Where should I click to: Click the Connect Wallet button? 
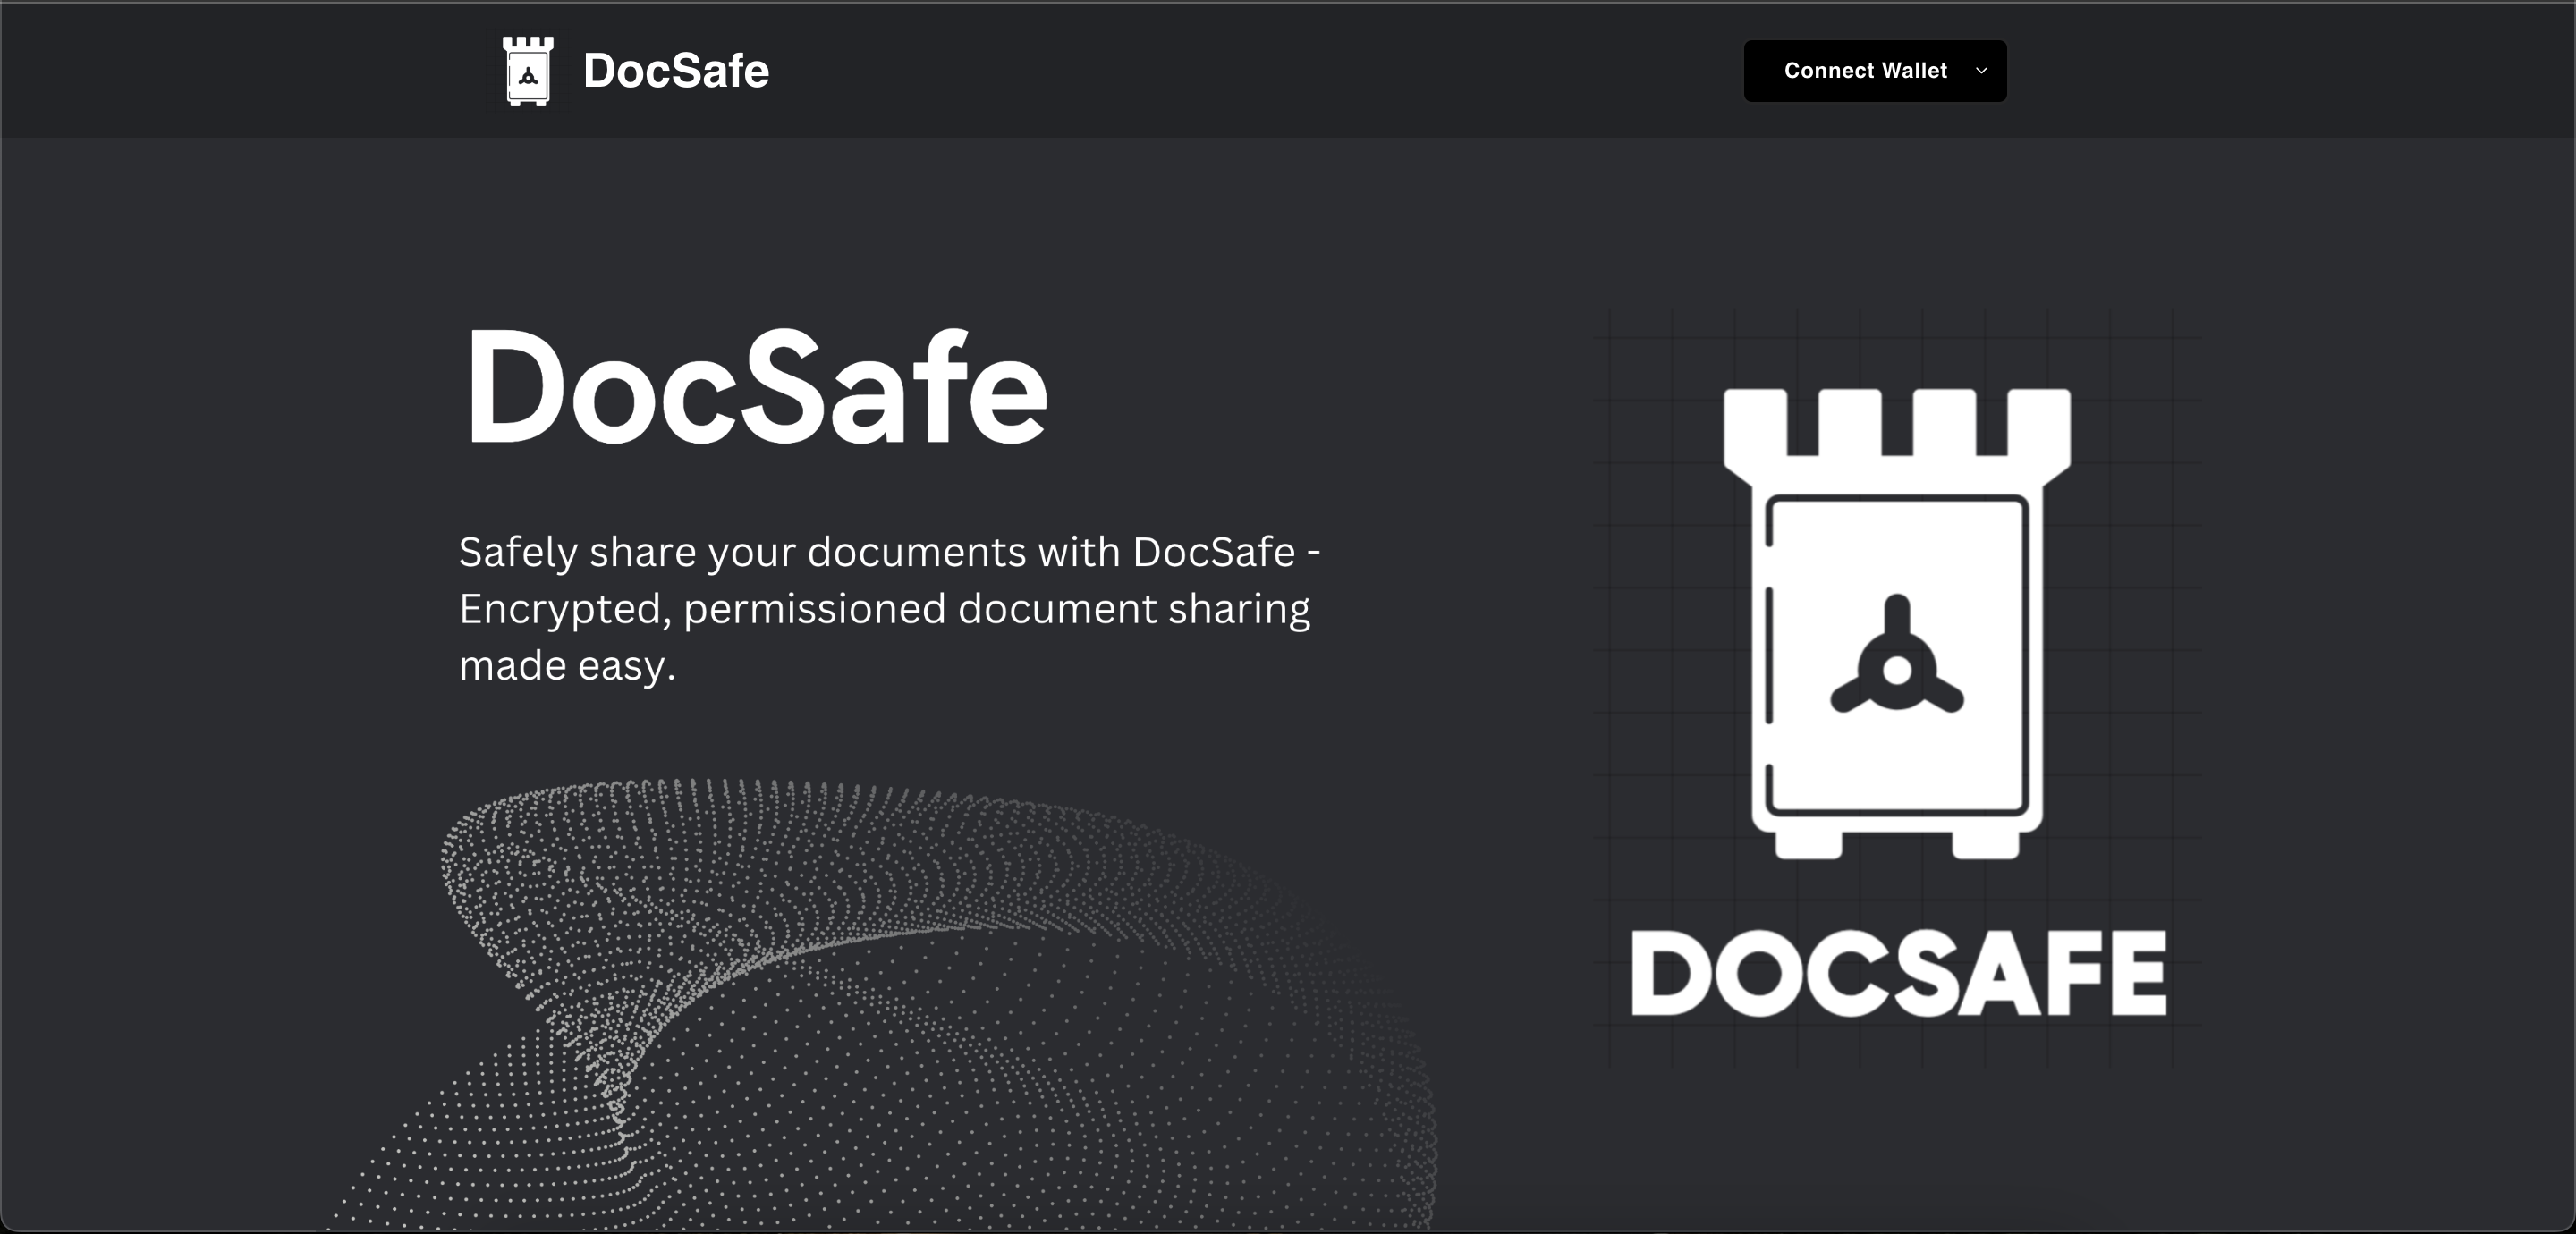[x=1873, y=70]
